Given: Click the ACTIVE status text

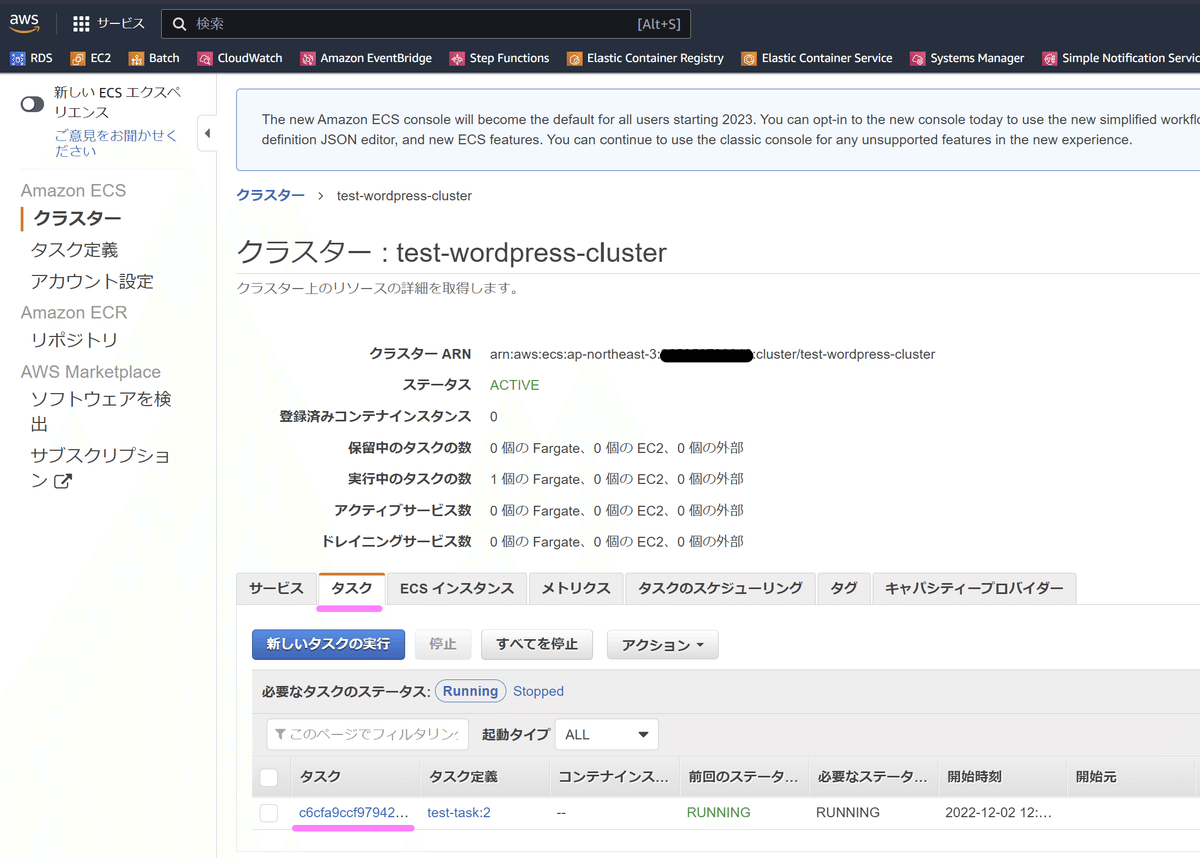Looking at the screenshot, I should 514,385.
